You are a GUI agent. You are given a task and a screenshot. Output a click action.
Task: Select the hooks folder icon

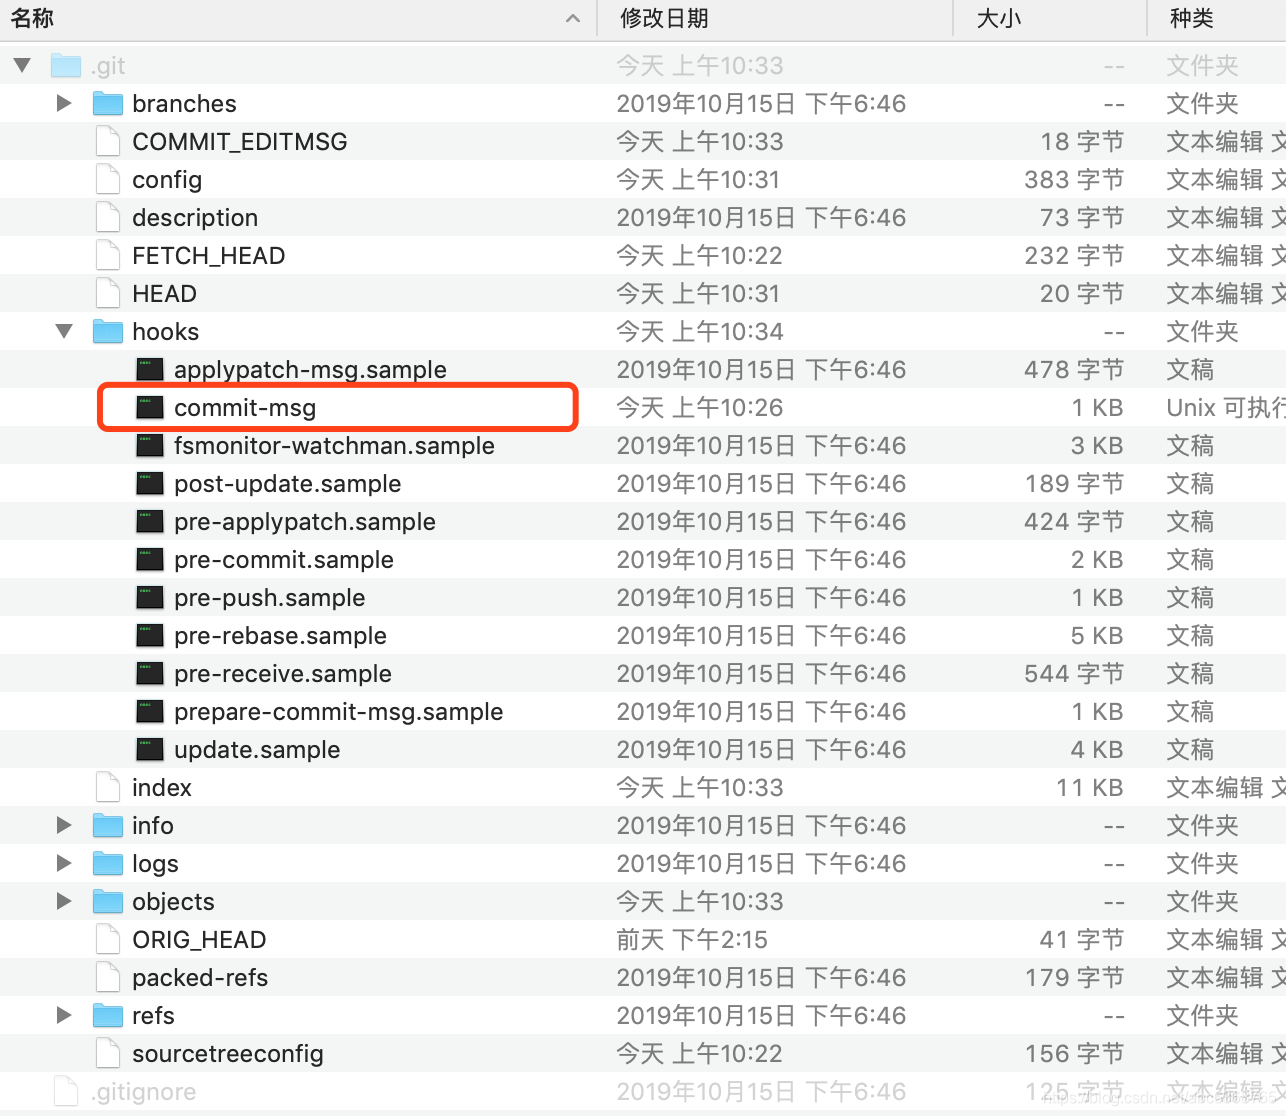pos(108,331)
